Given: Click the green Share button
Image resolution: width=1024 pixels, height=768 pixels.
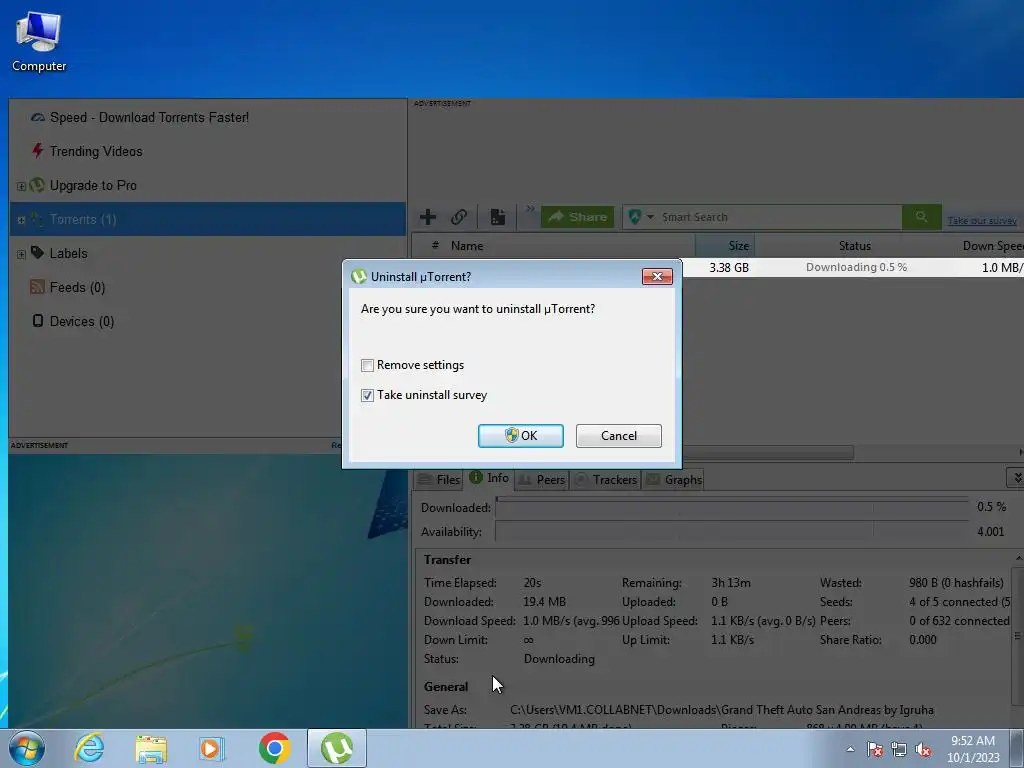Looking at the screenshot, I should click(577, 217).
